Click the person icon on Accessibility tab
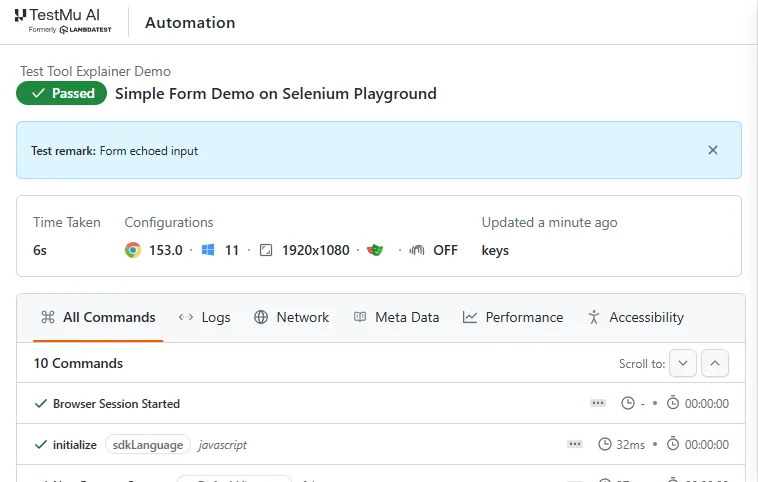The image size is (758, 482). 594,317
